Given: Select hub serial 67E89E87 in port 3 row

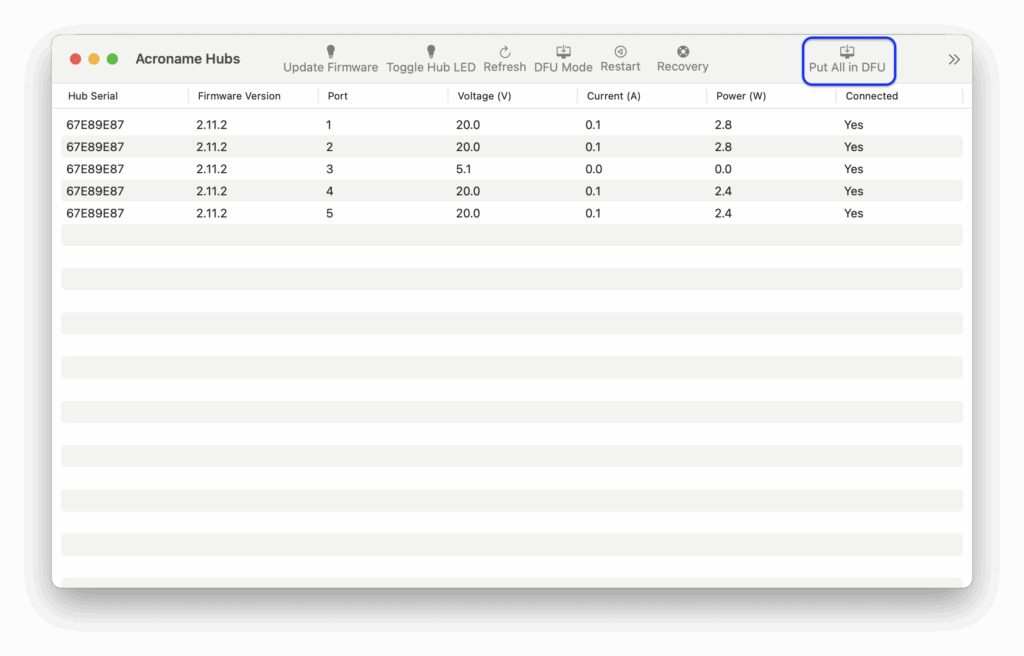Looking at the screenshot, I should (95, 169).
